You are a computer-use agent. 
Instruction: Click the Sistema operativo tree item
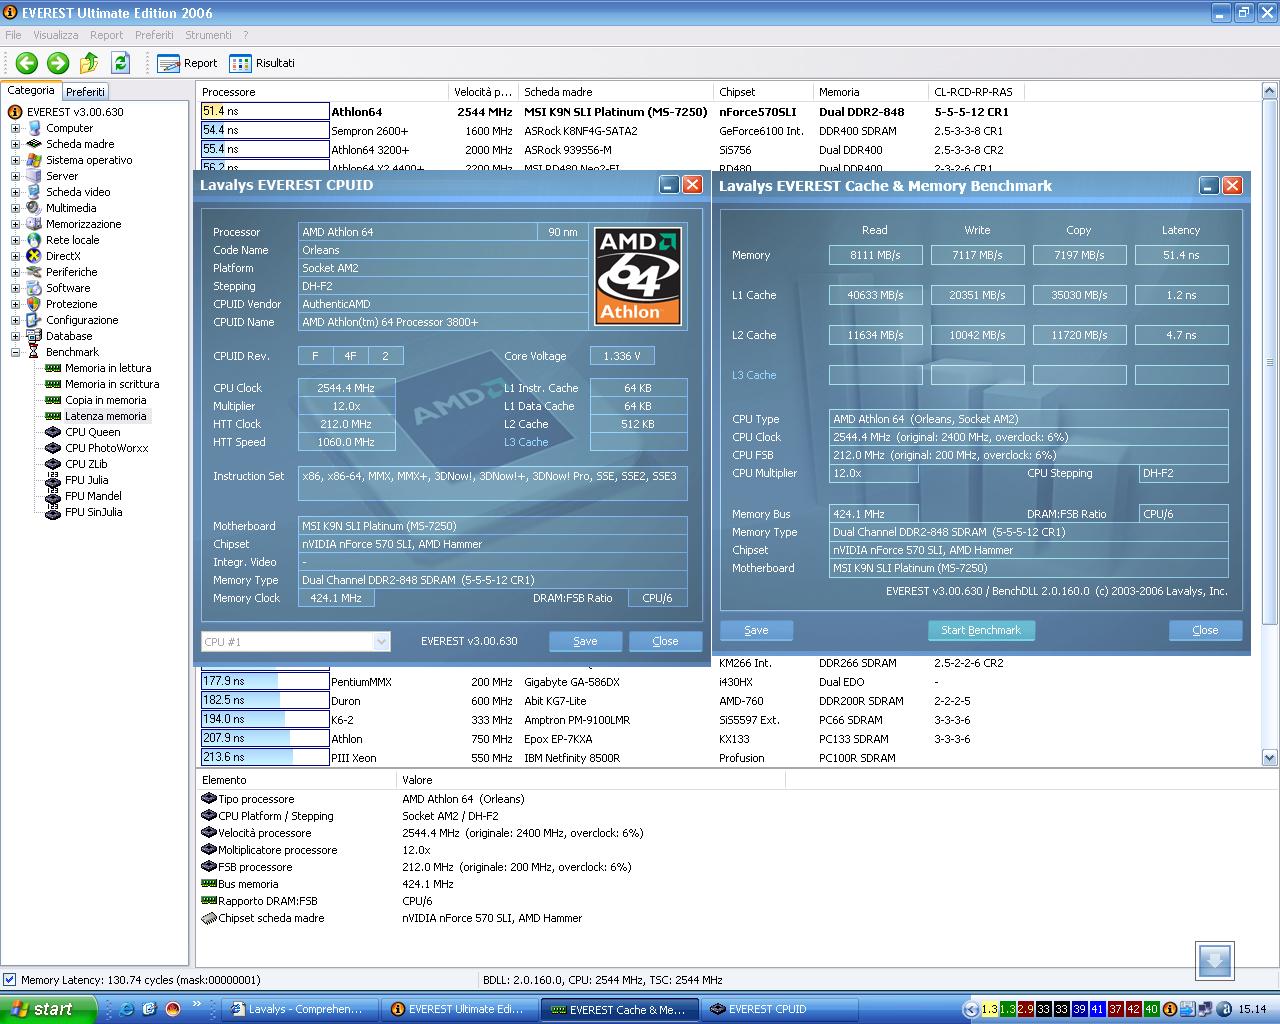(89, 160)
